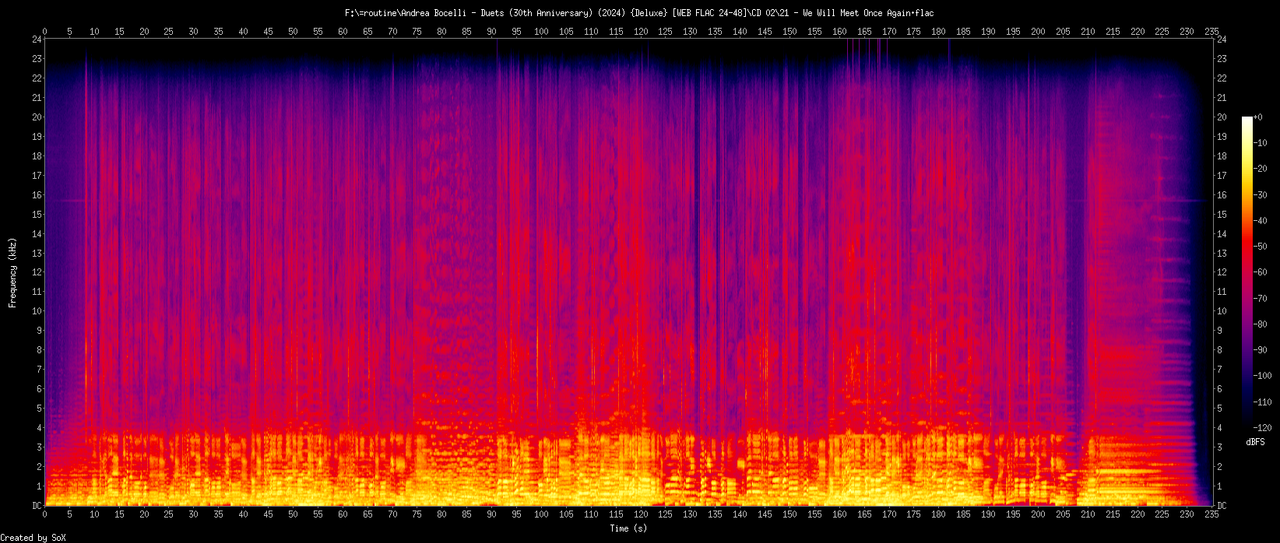Click the "Created by SoX" caption
The image size is (1280, 543).
pos(33,538)
